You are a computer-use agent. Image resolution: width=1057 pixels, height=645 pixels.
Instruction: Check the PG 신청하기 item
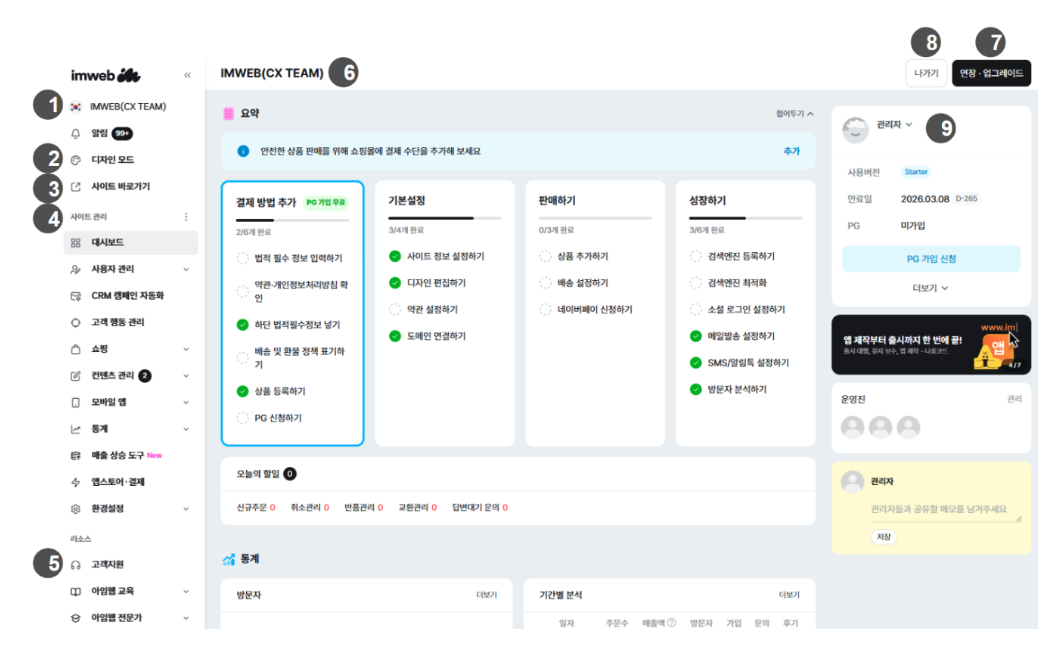[243, 418]
